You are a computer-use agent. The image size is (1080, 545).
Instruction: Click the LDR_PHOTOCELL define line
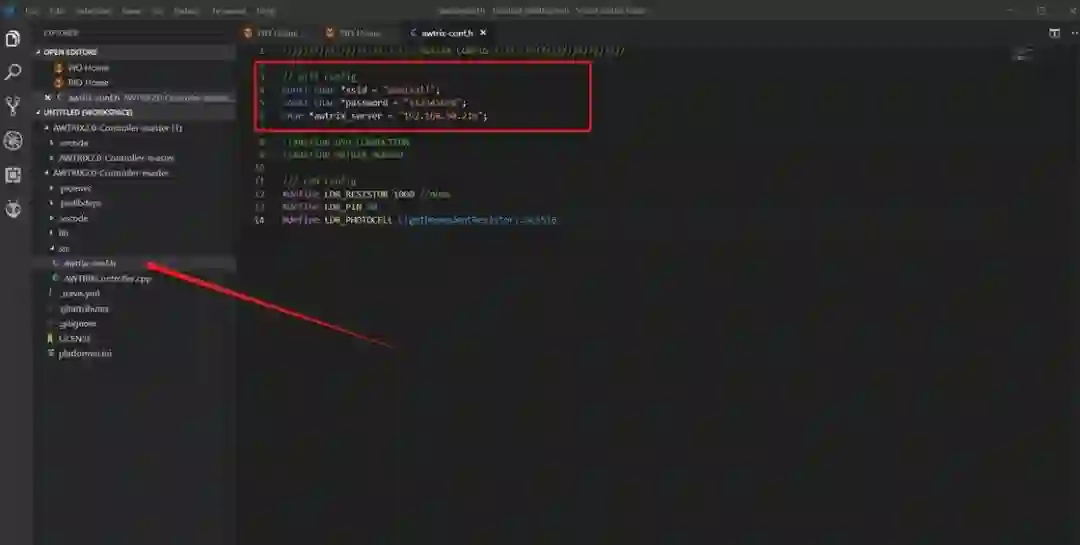coord(419,220)
